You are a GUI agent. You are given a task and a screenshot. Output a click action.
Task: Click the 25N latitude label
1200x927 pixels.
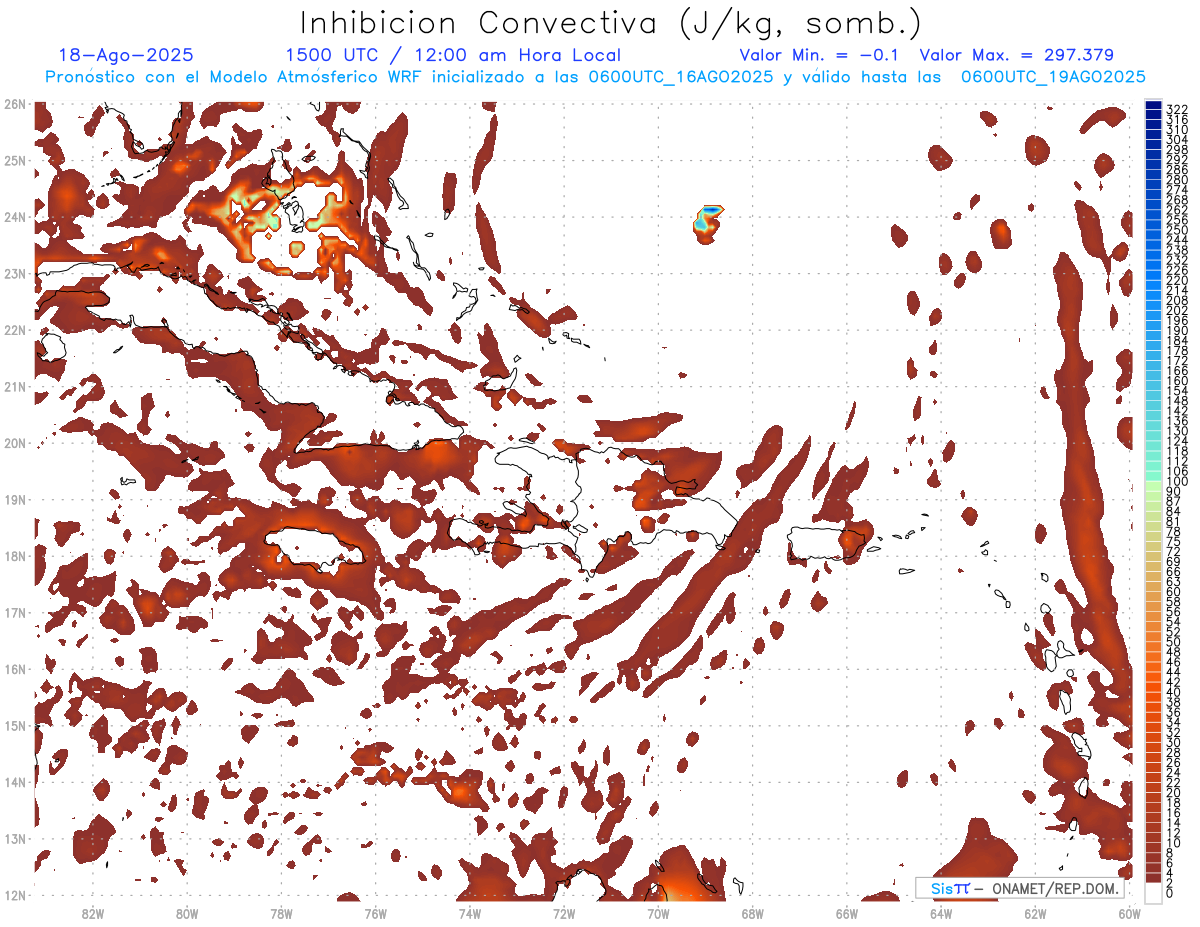15,160
